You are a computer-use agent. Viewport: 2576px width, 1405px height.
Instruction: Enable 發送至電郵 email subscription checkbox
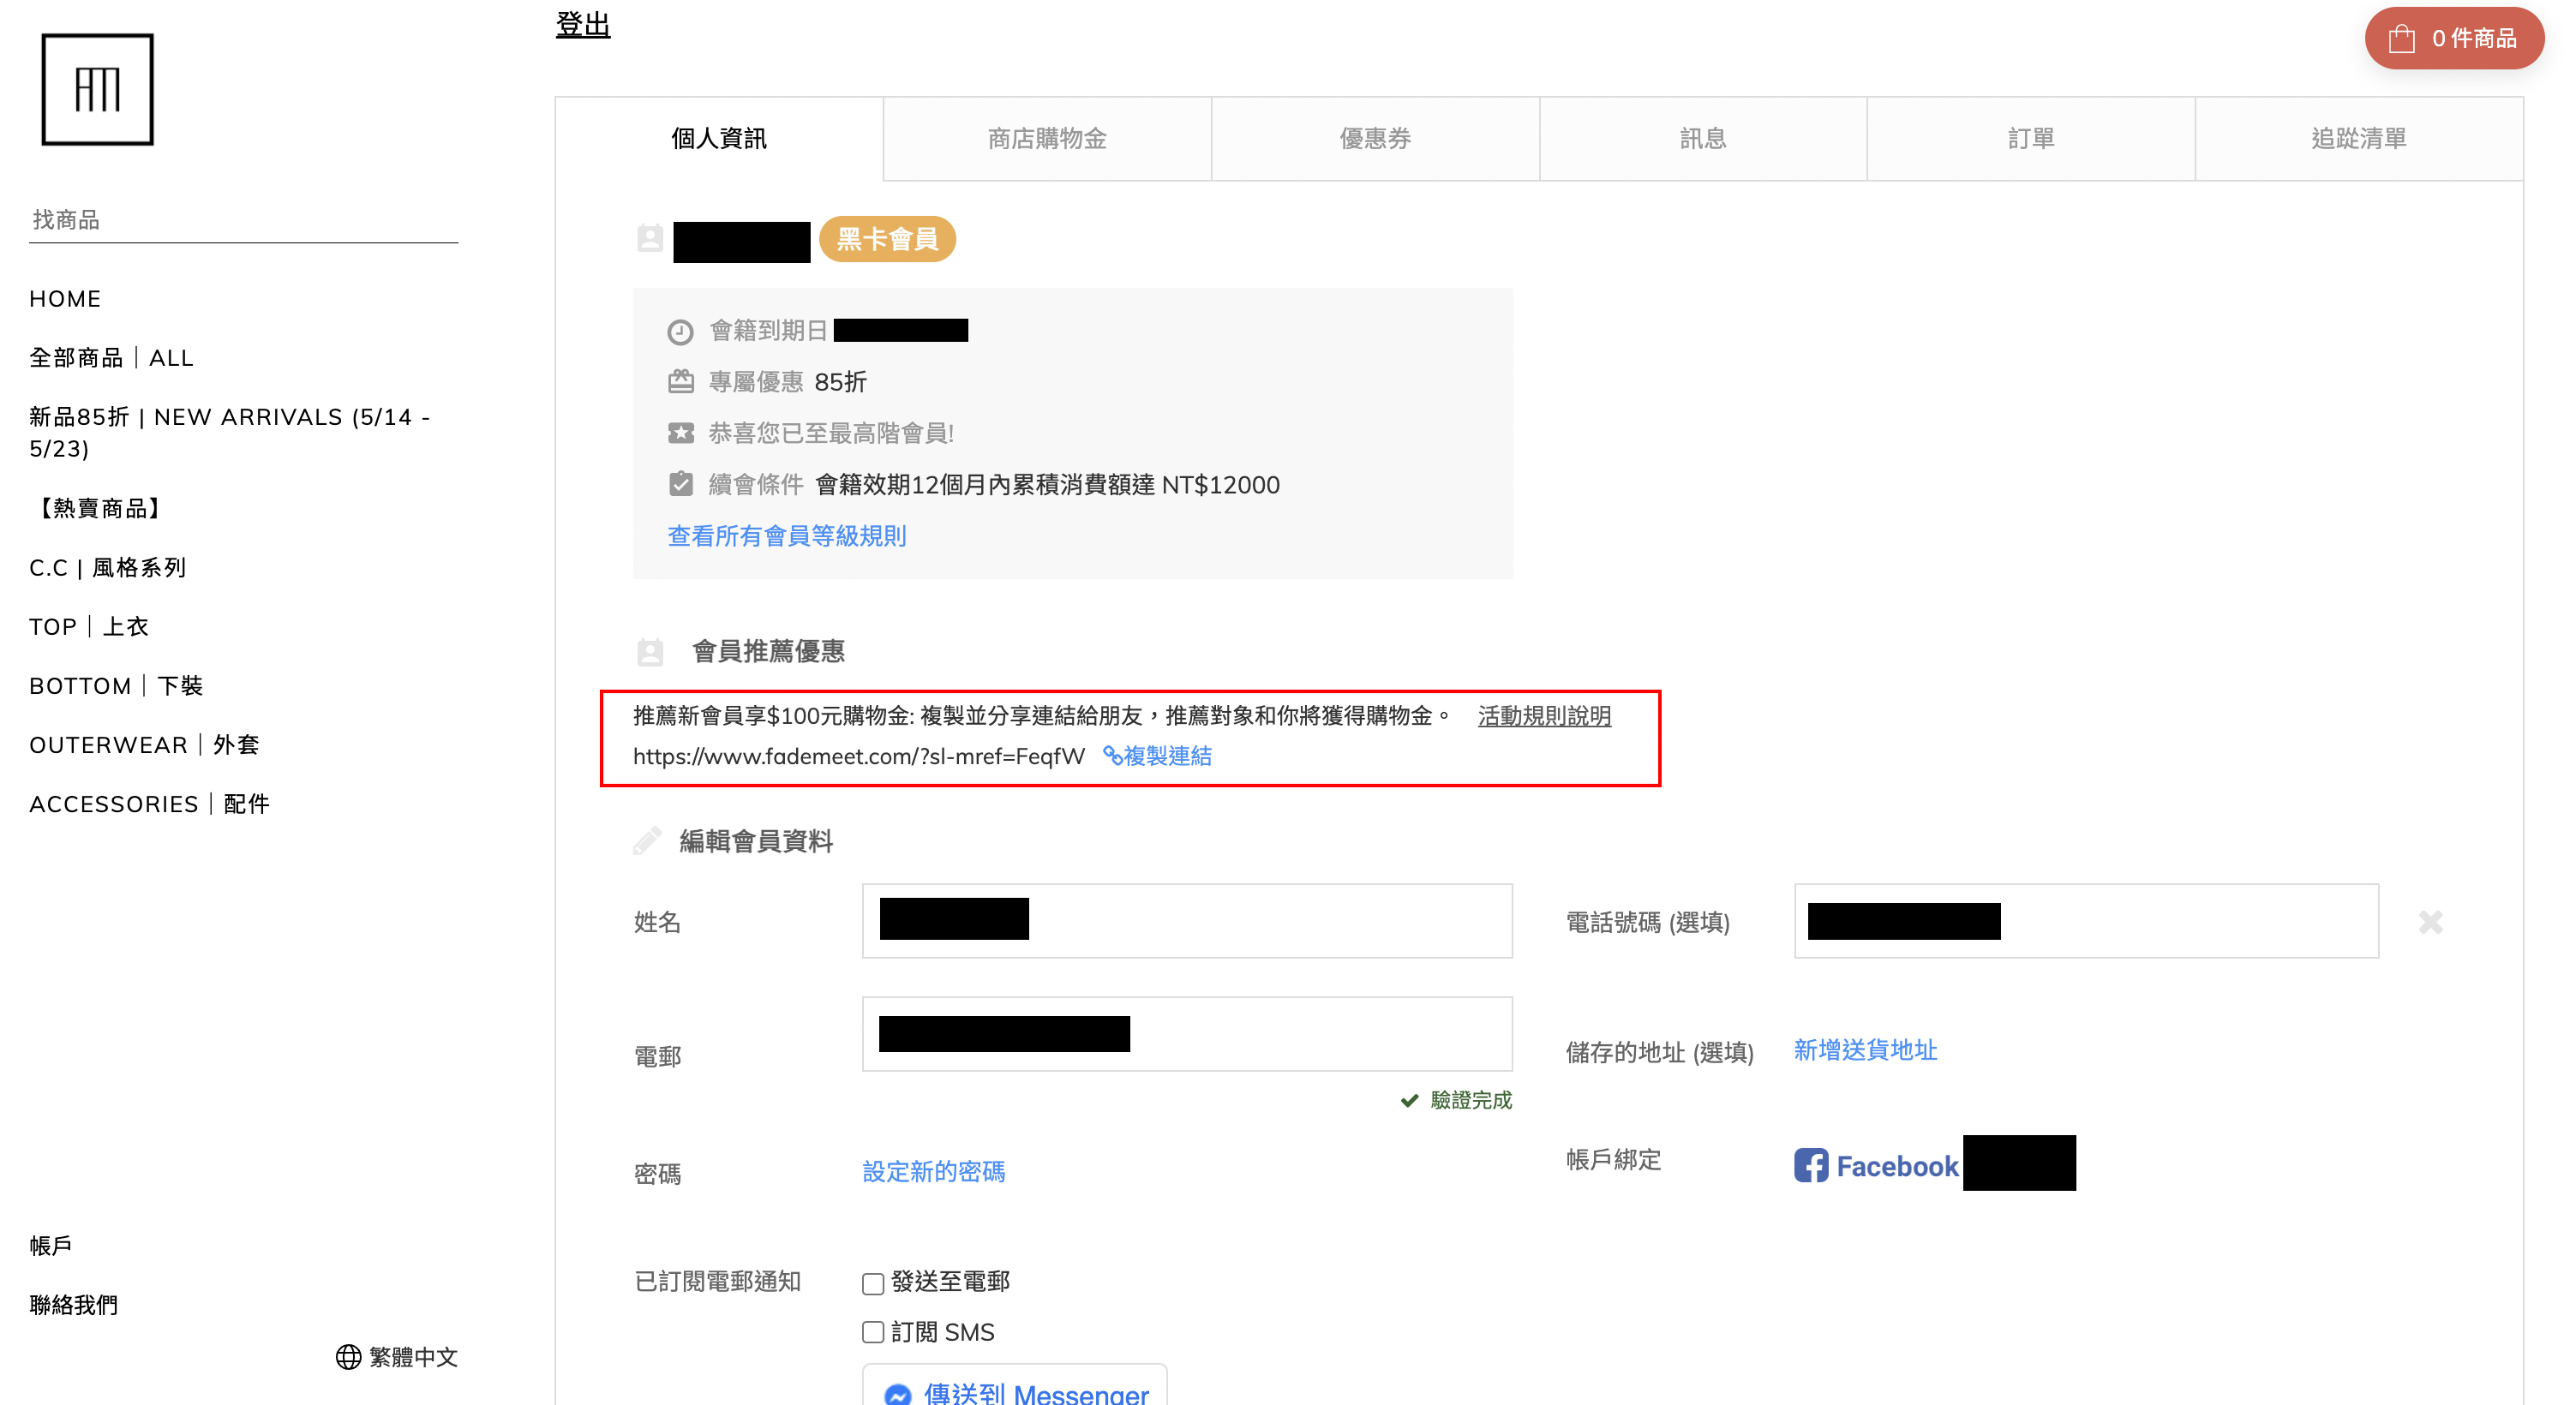coord(873,1283)
